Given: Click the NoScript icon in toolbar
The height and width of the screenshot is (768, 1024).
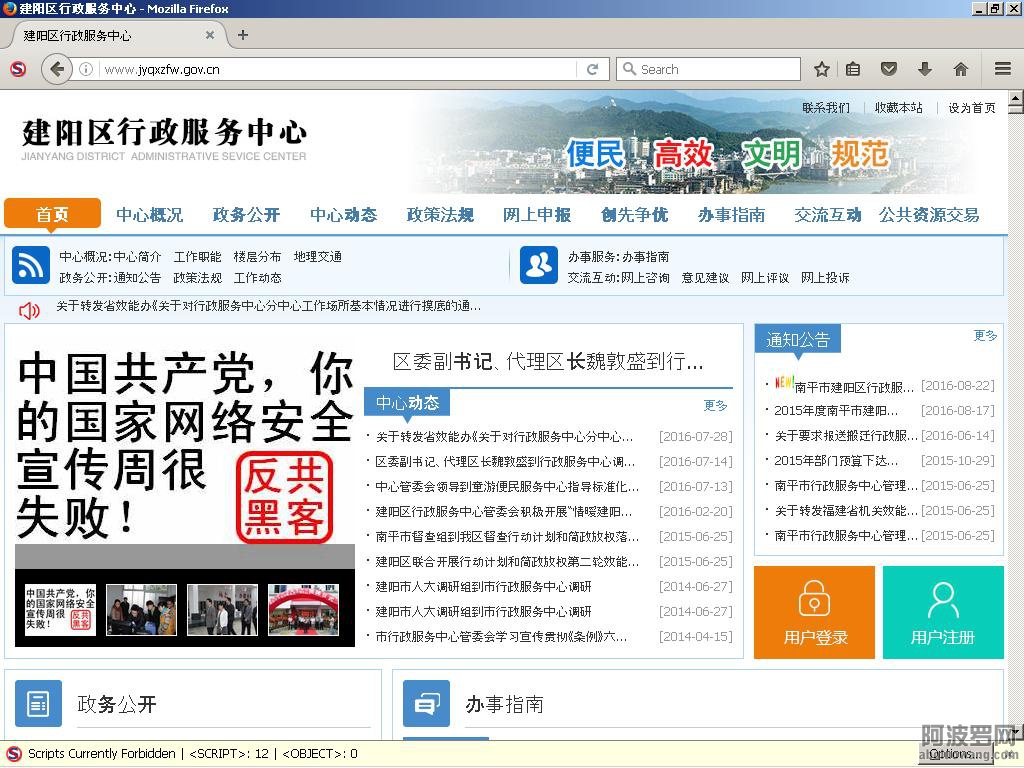Looking at the screenshot, I should point(17,69).
